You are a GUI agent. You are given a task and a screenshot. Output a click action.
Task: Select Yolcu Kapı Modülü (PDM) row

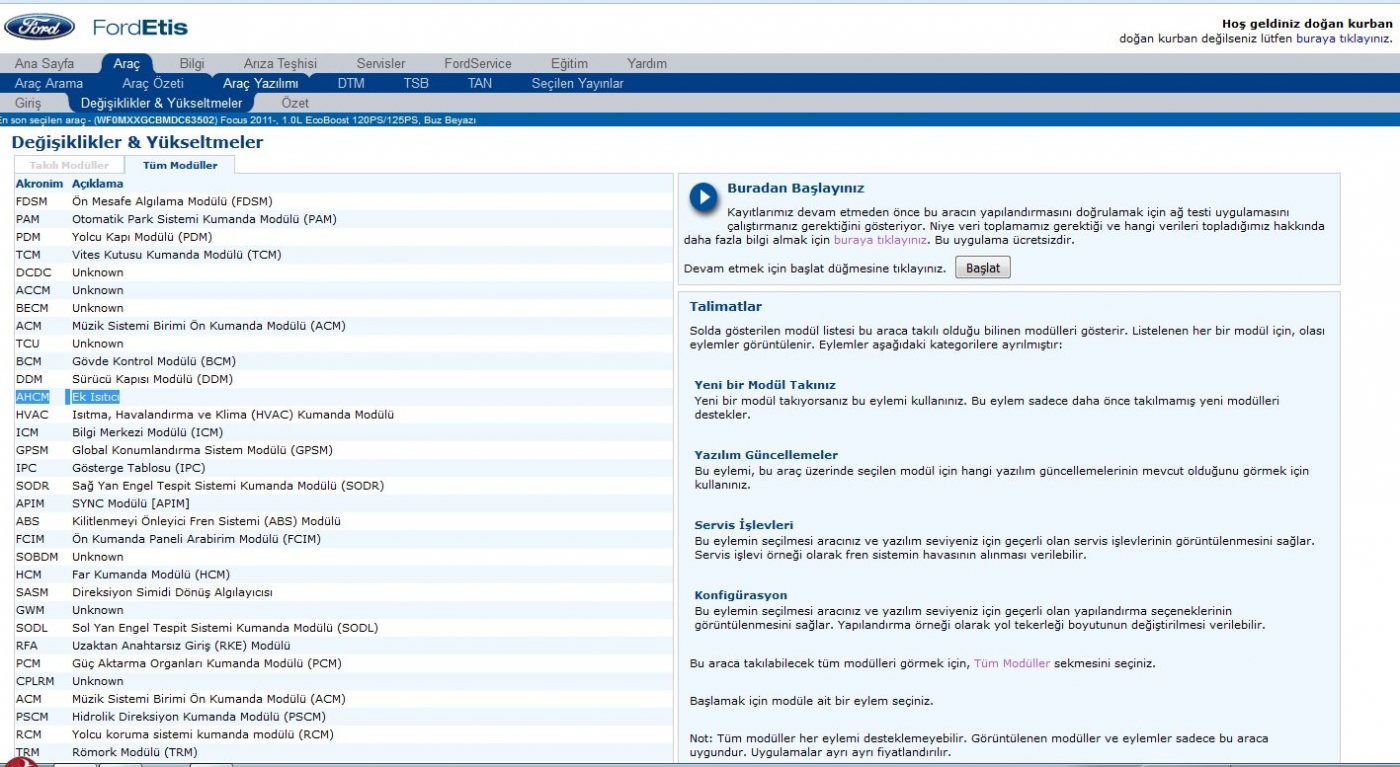click(x=343, y=237)
